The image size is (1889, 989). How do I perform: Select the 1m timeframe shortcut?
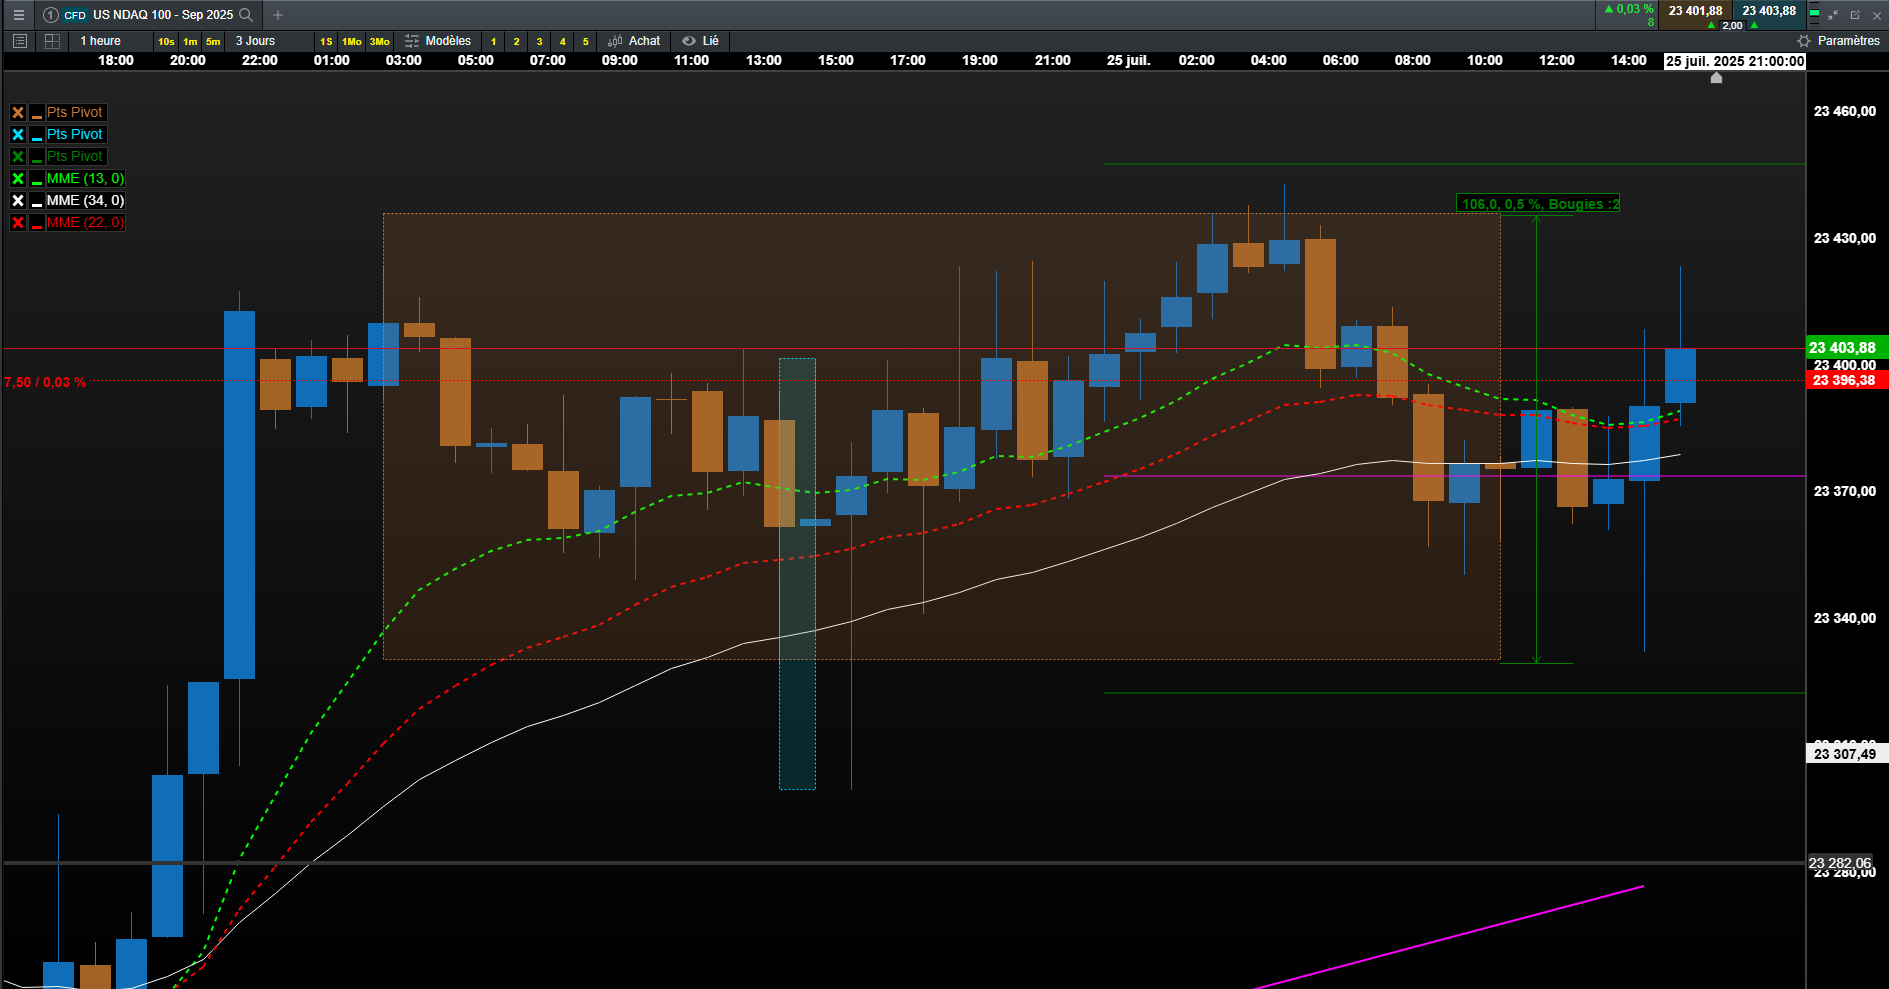[x=190, y=41]
